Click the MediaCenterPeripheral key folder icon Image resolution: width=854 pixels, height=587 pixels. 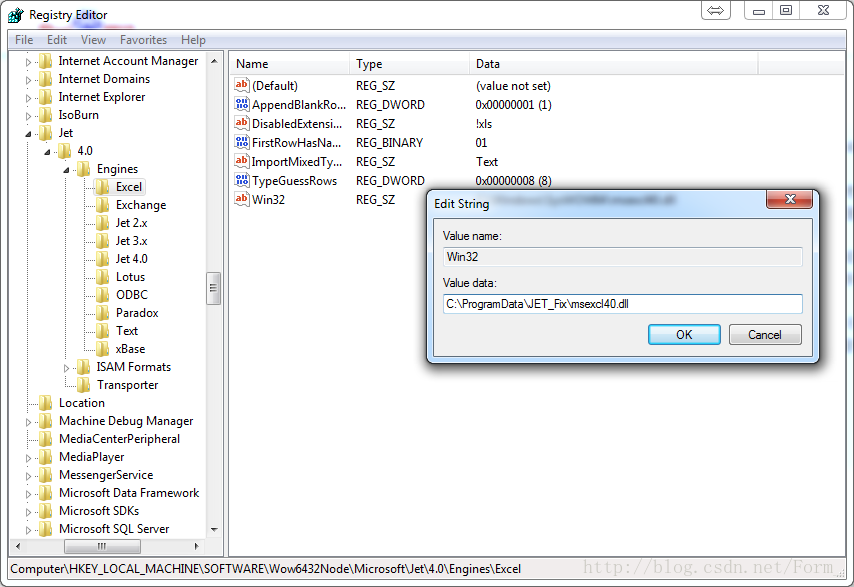click(46, 439)
